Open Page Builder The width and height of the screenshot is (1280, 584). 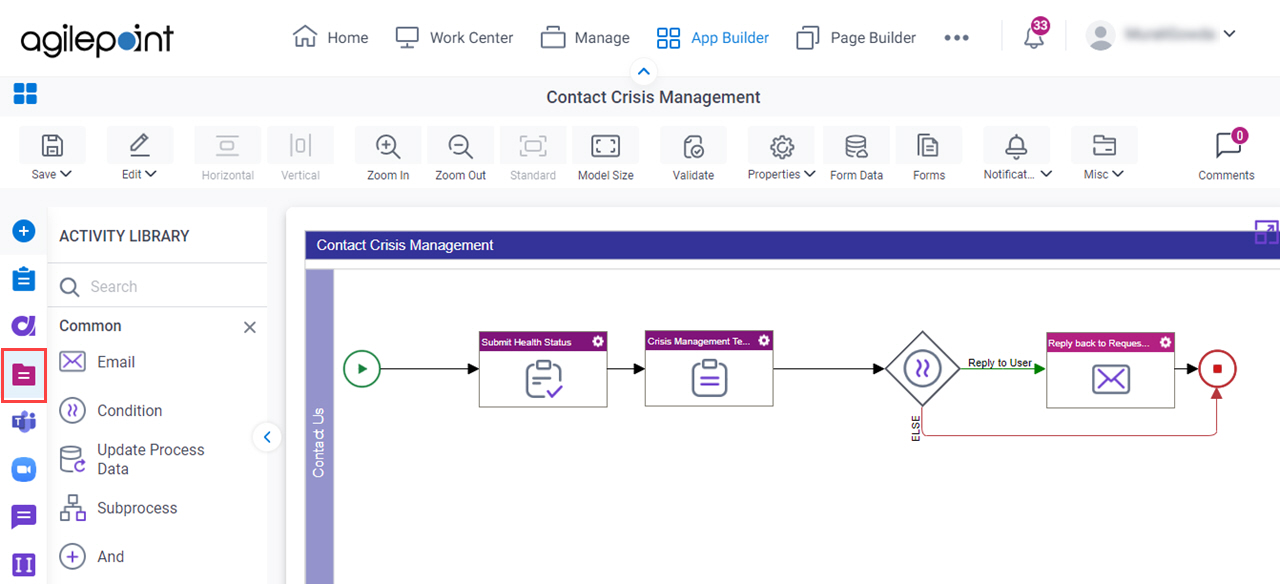click(856, 37)
